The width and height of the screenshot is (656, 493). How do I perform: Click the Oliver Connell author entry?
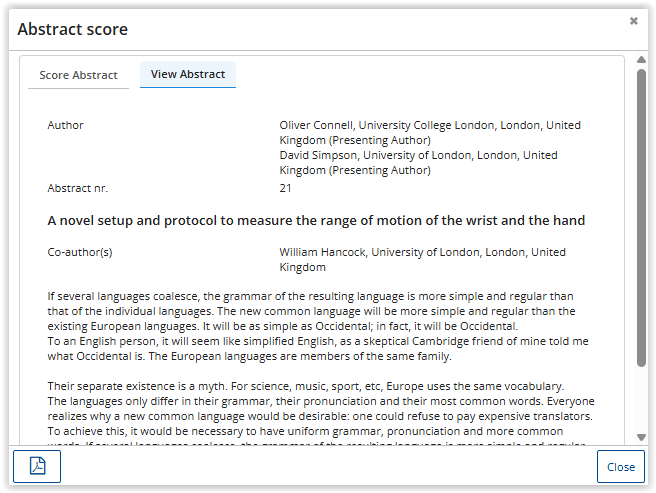pos(429,133)
